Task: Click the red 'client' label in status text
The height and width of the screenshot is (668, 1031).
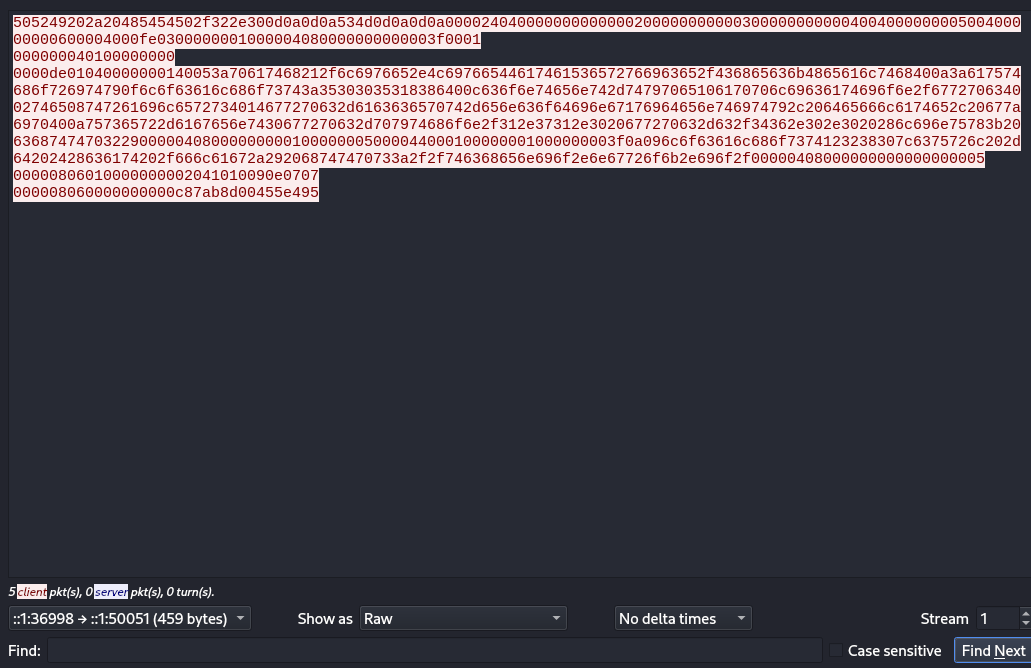Action: pyautogui.click(x=31, y=592)
